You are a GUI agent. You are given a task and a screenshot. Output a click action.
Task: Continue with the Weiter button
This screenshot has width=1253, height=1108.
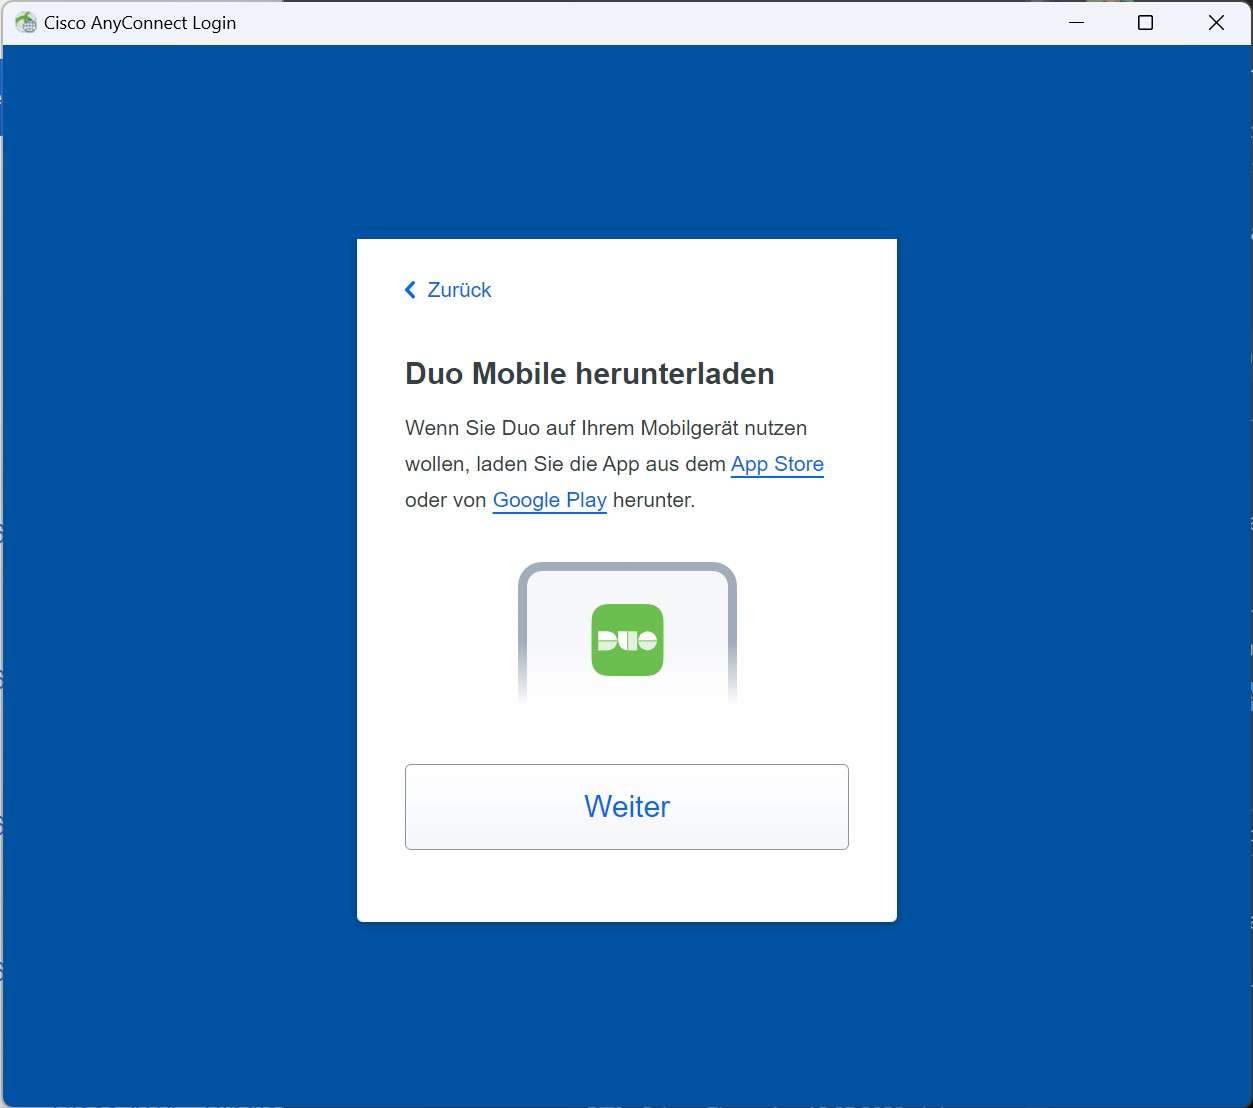(627, 807)
